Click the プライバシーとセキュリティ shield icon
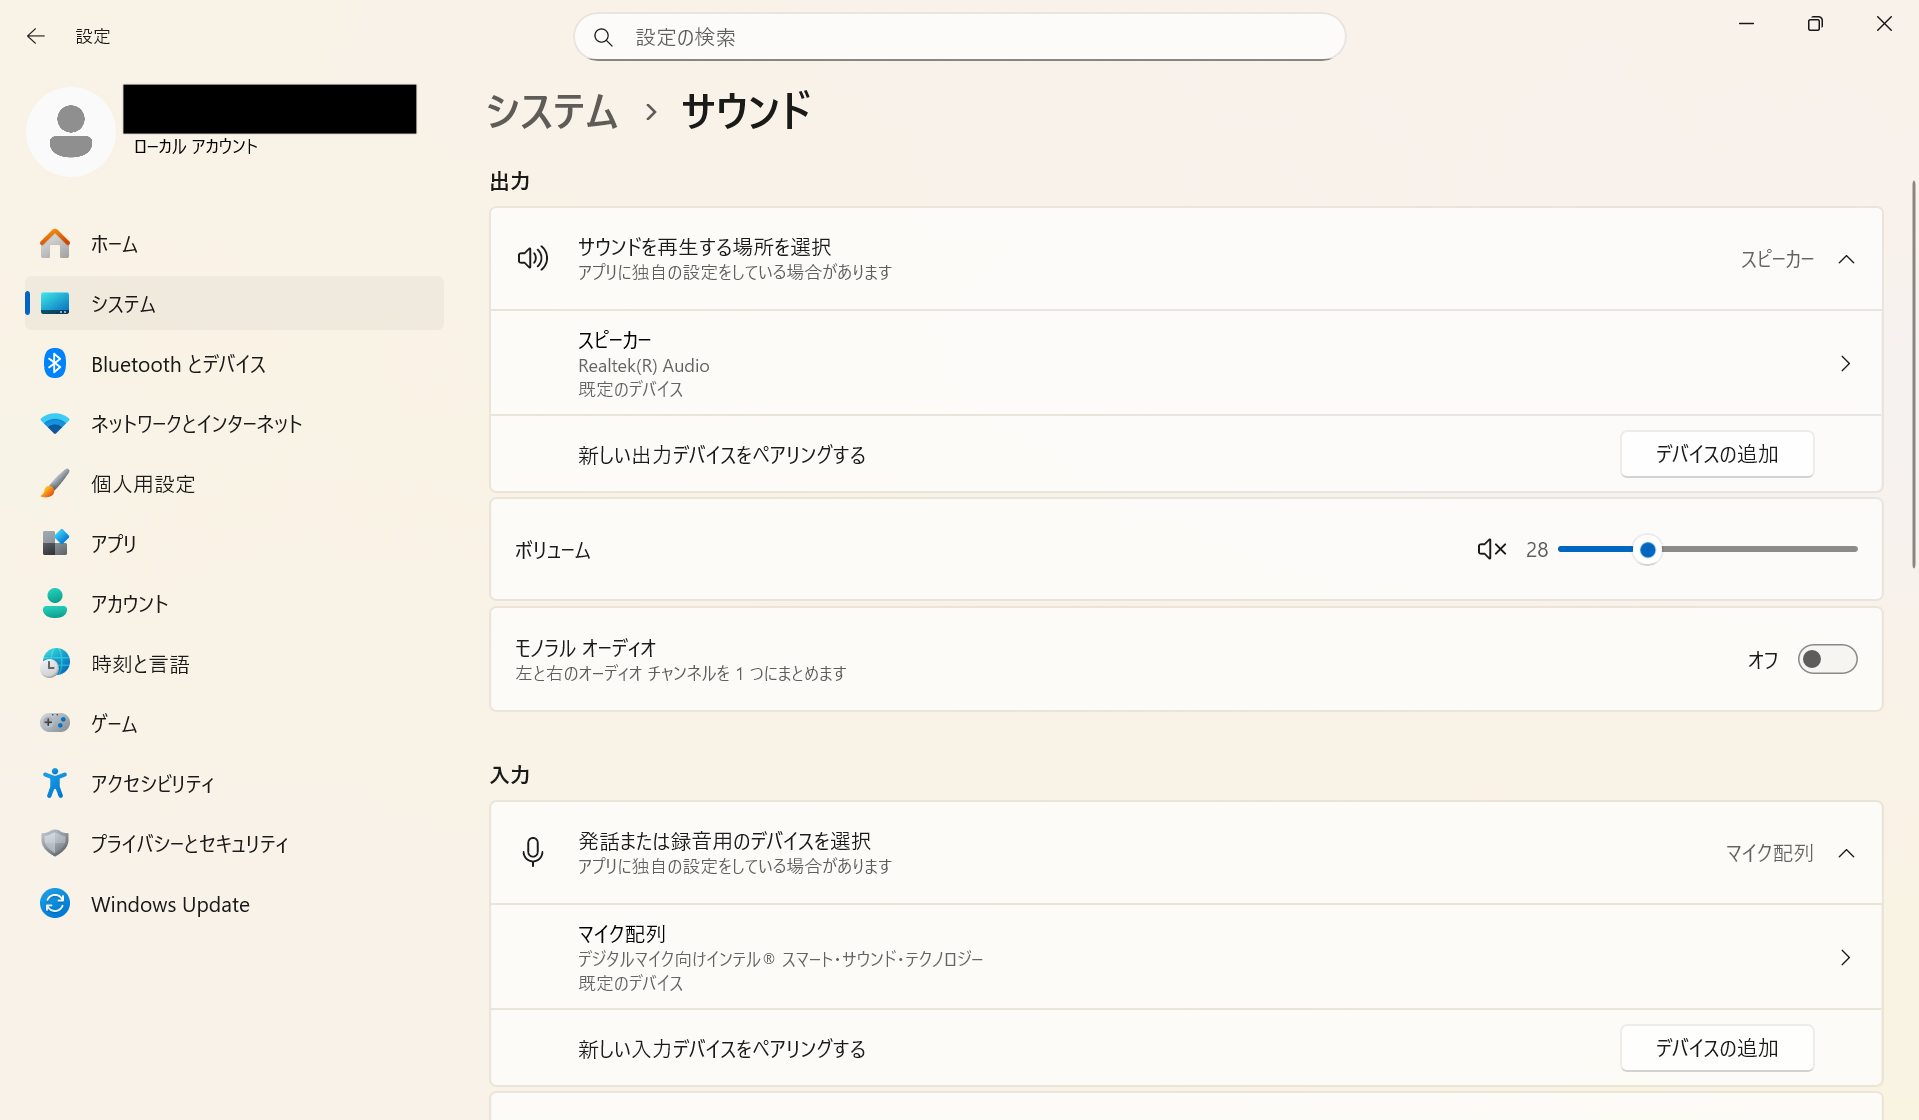This screenshot has height=1120, width=1919. point(55,844)
